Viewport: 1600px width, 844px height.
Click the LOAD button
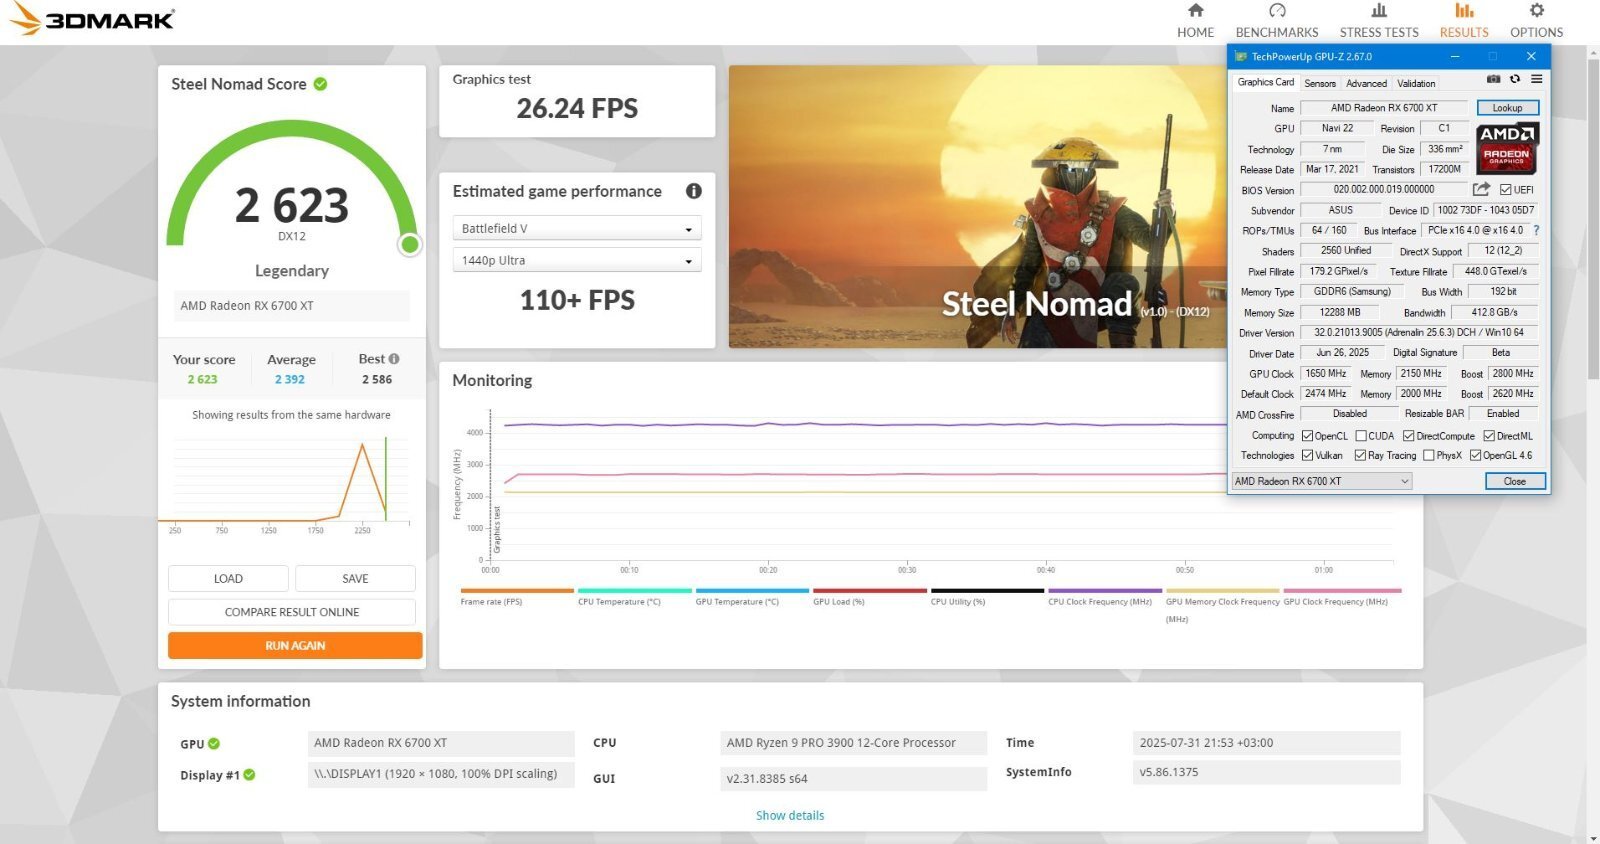coord(228,579)
